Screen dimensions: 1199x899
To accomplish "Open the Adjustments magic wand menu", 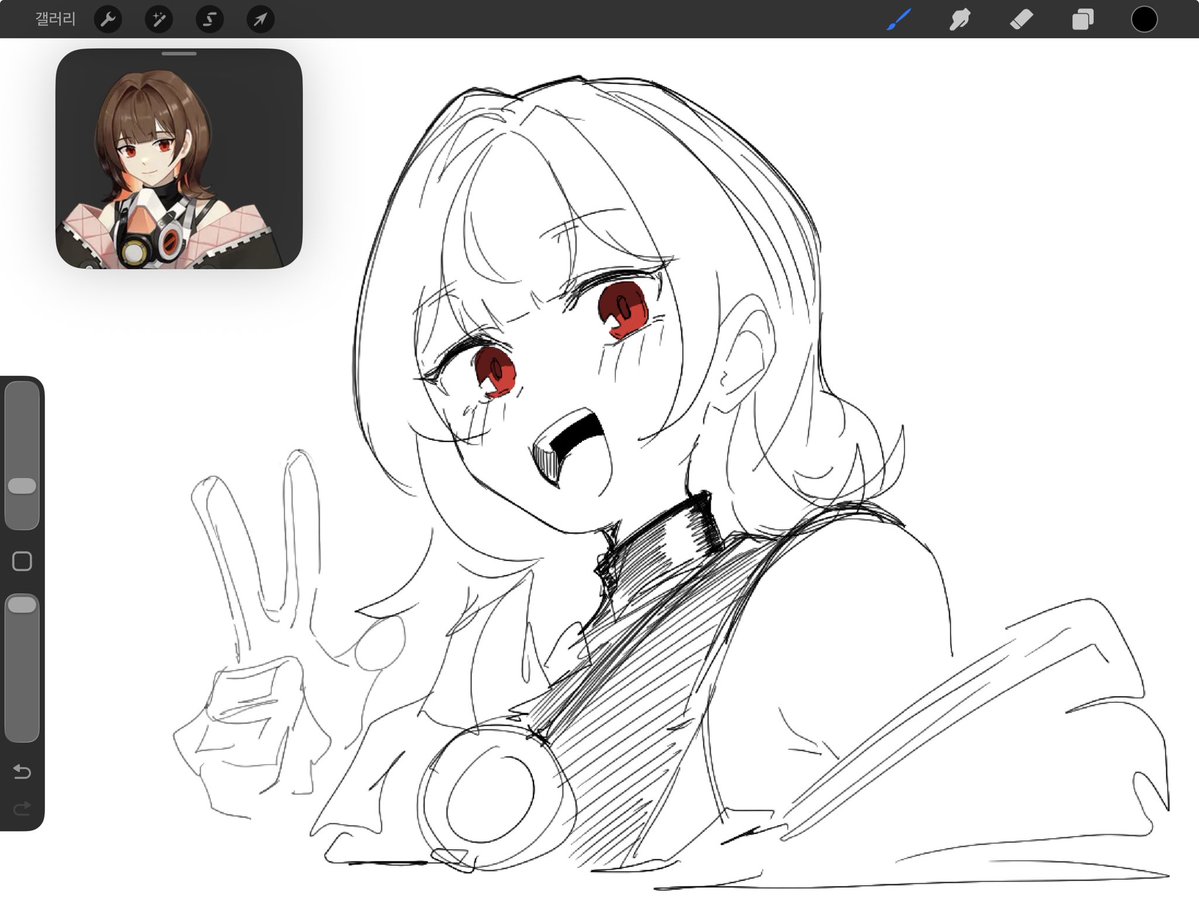I will (x=159, y=19).
